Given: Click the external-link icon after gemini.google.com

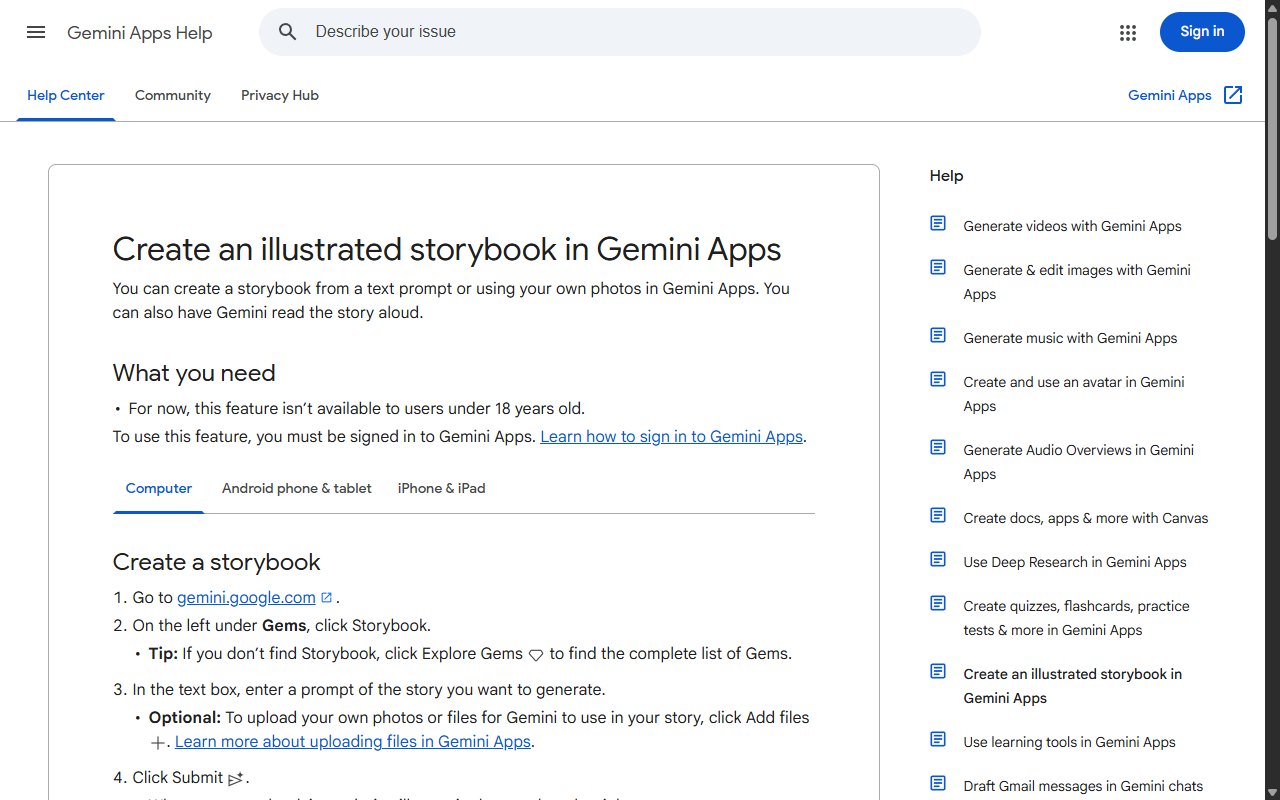Looking at the screenshot, I should click(326, 598).
